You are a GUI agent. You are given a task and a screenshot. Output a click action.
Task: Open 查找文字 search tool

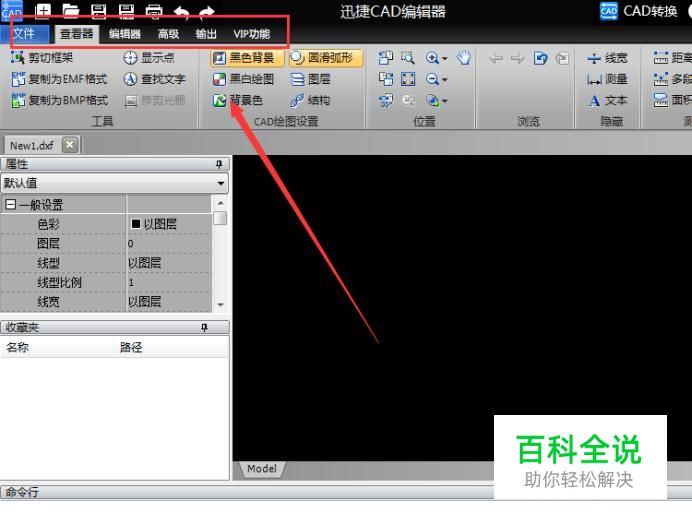point(154,79)
